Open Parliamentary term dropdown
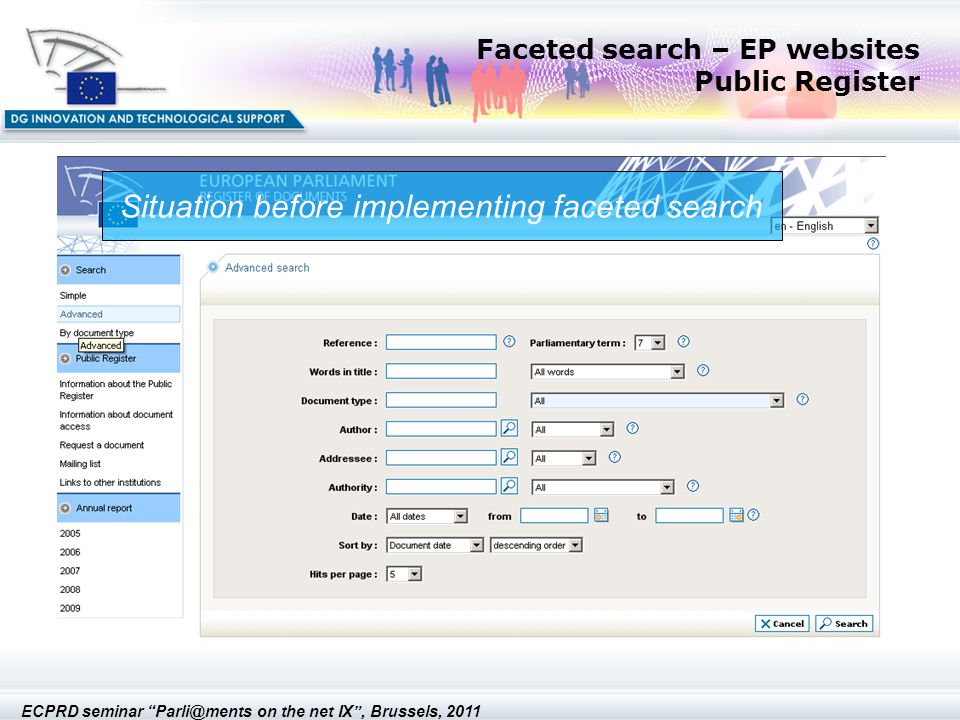The height and width of the screenshot is (720, 960). tap(650, 343)
